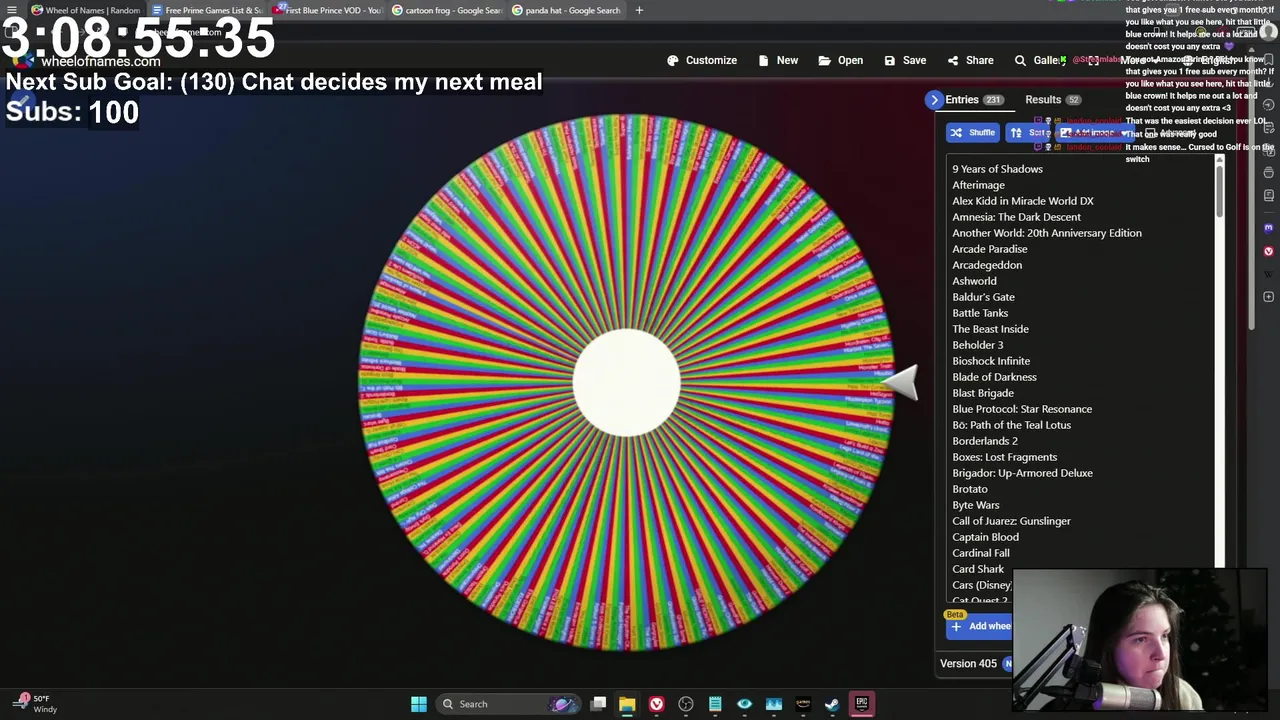
Task: Click the Add wheel button
Action: pyautogui.click(x=980, y=627)
